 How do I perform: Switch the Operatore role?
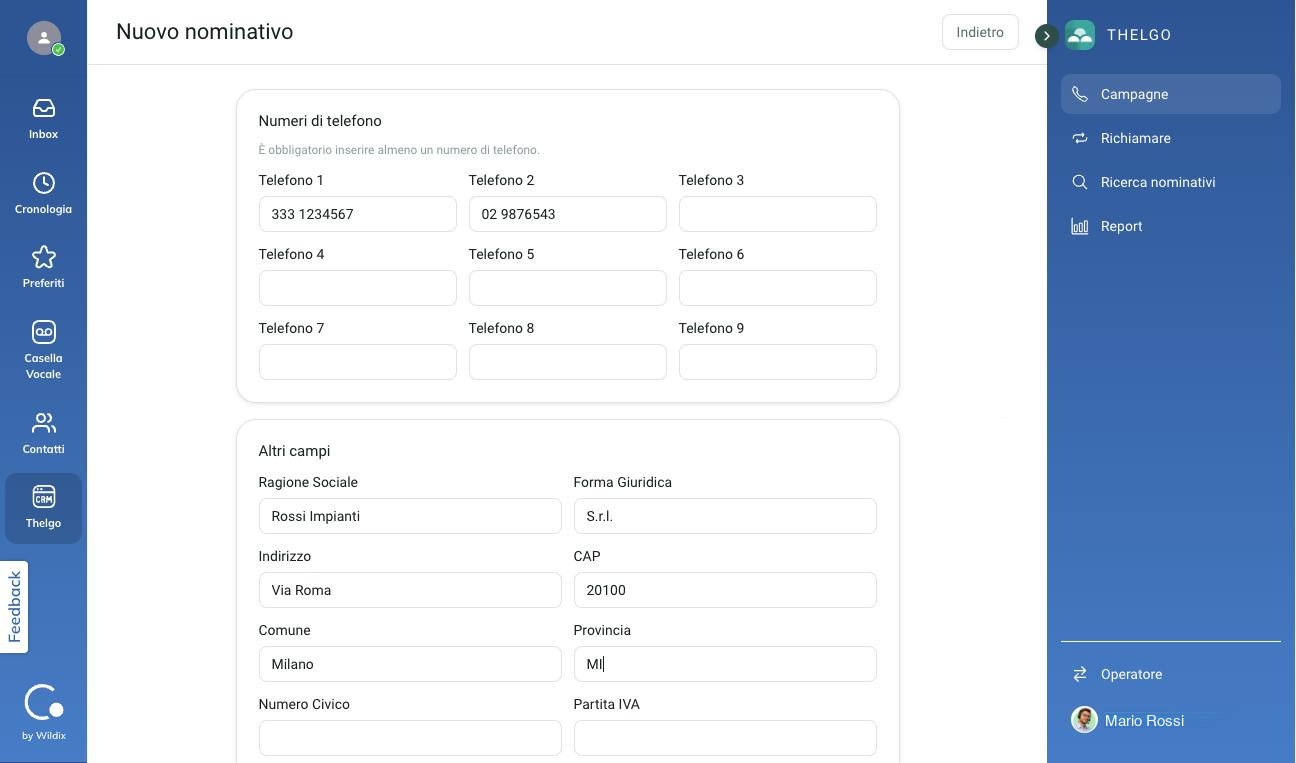coord(1171,674)
